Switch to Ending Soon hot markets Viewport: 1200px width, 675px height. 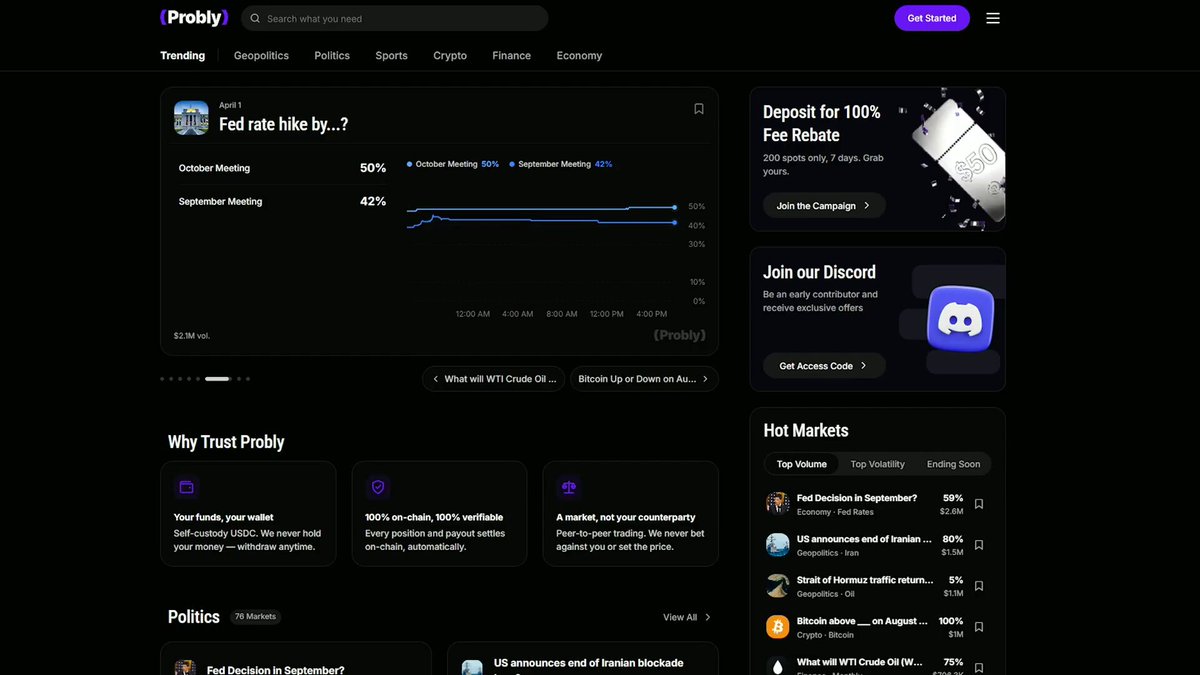[953, 464]
